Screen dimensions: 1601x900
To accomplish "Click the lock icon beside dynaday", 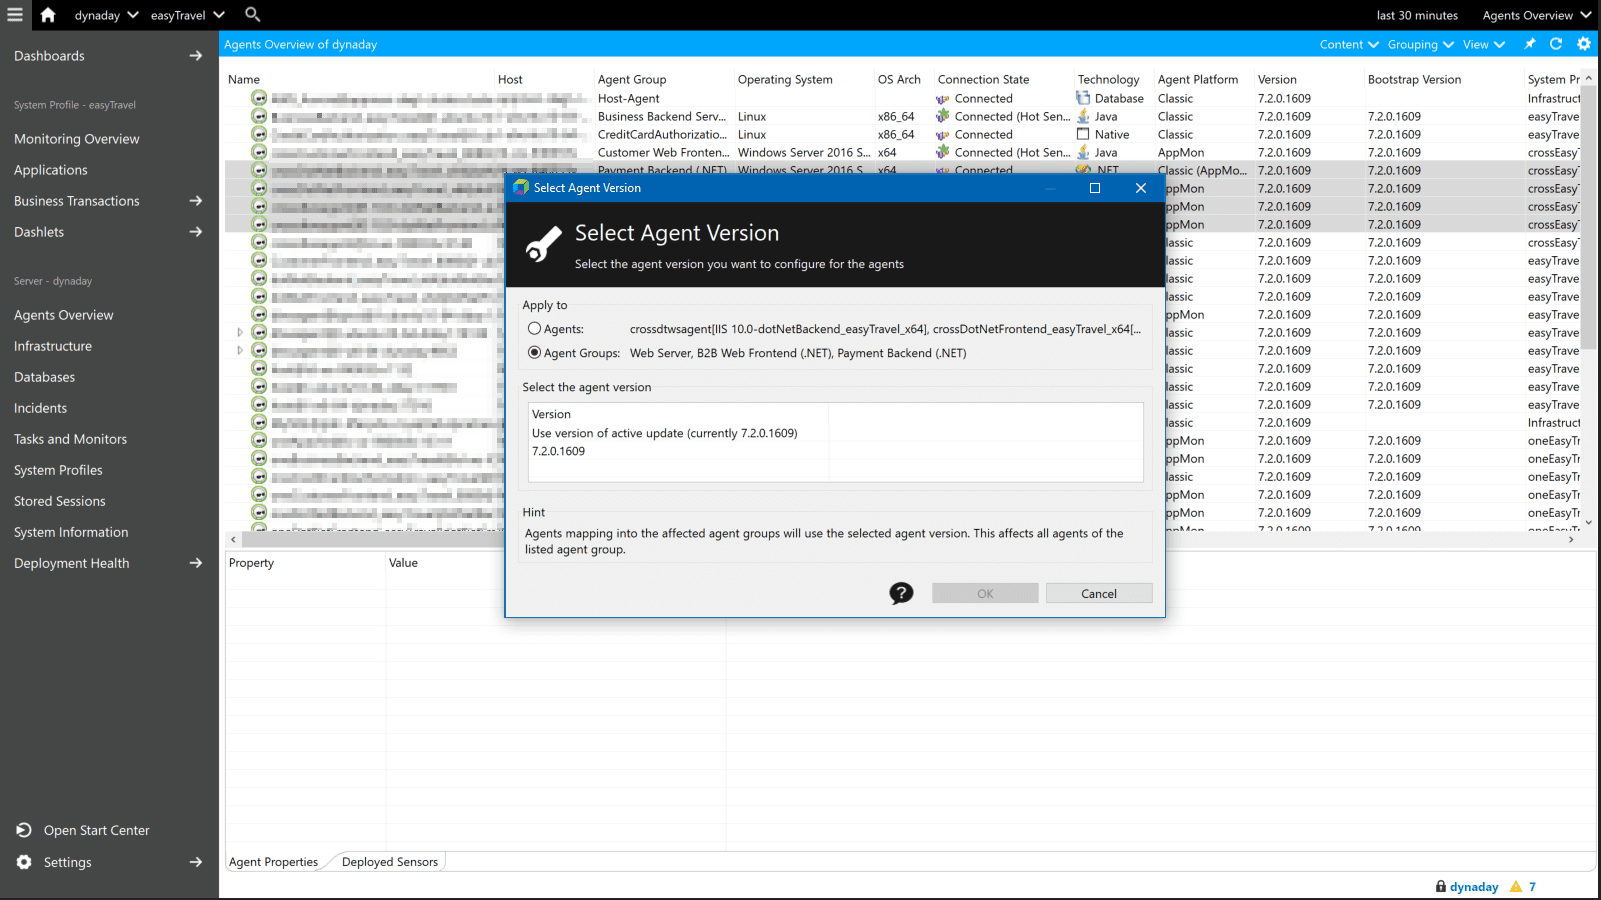I will pyautogui.click(x=1441, y=886).
